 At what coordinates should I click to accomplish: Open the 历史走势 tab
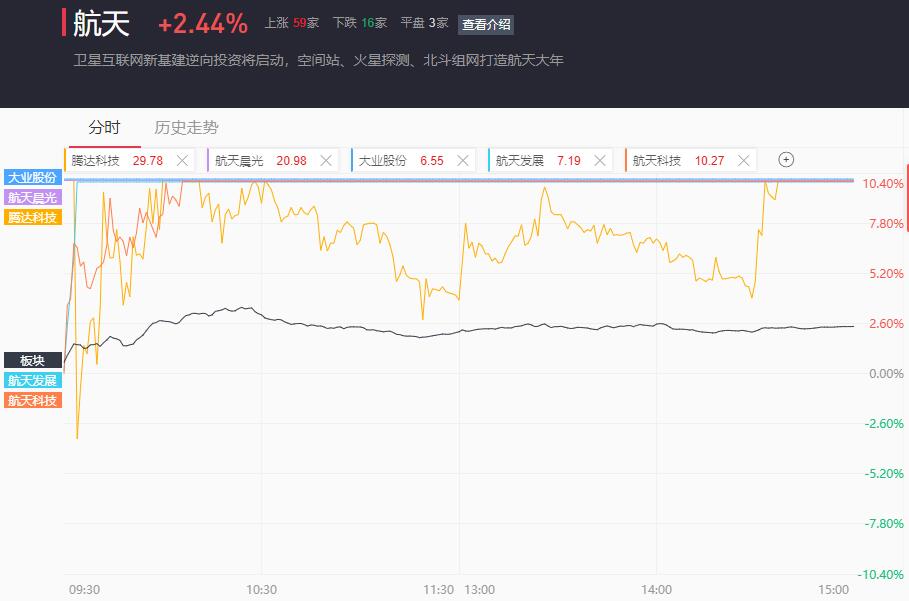click(186, 127)
